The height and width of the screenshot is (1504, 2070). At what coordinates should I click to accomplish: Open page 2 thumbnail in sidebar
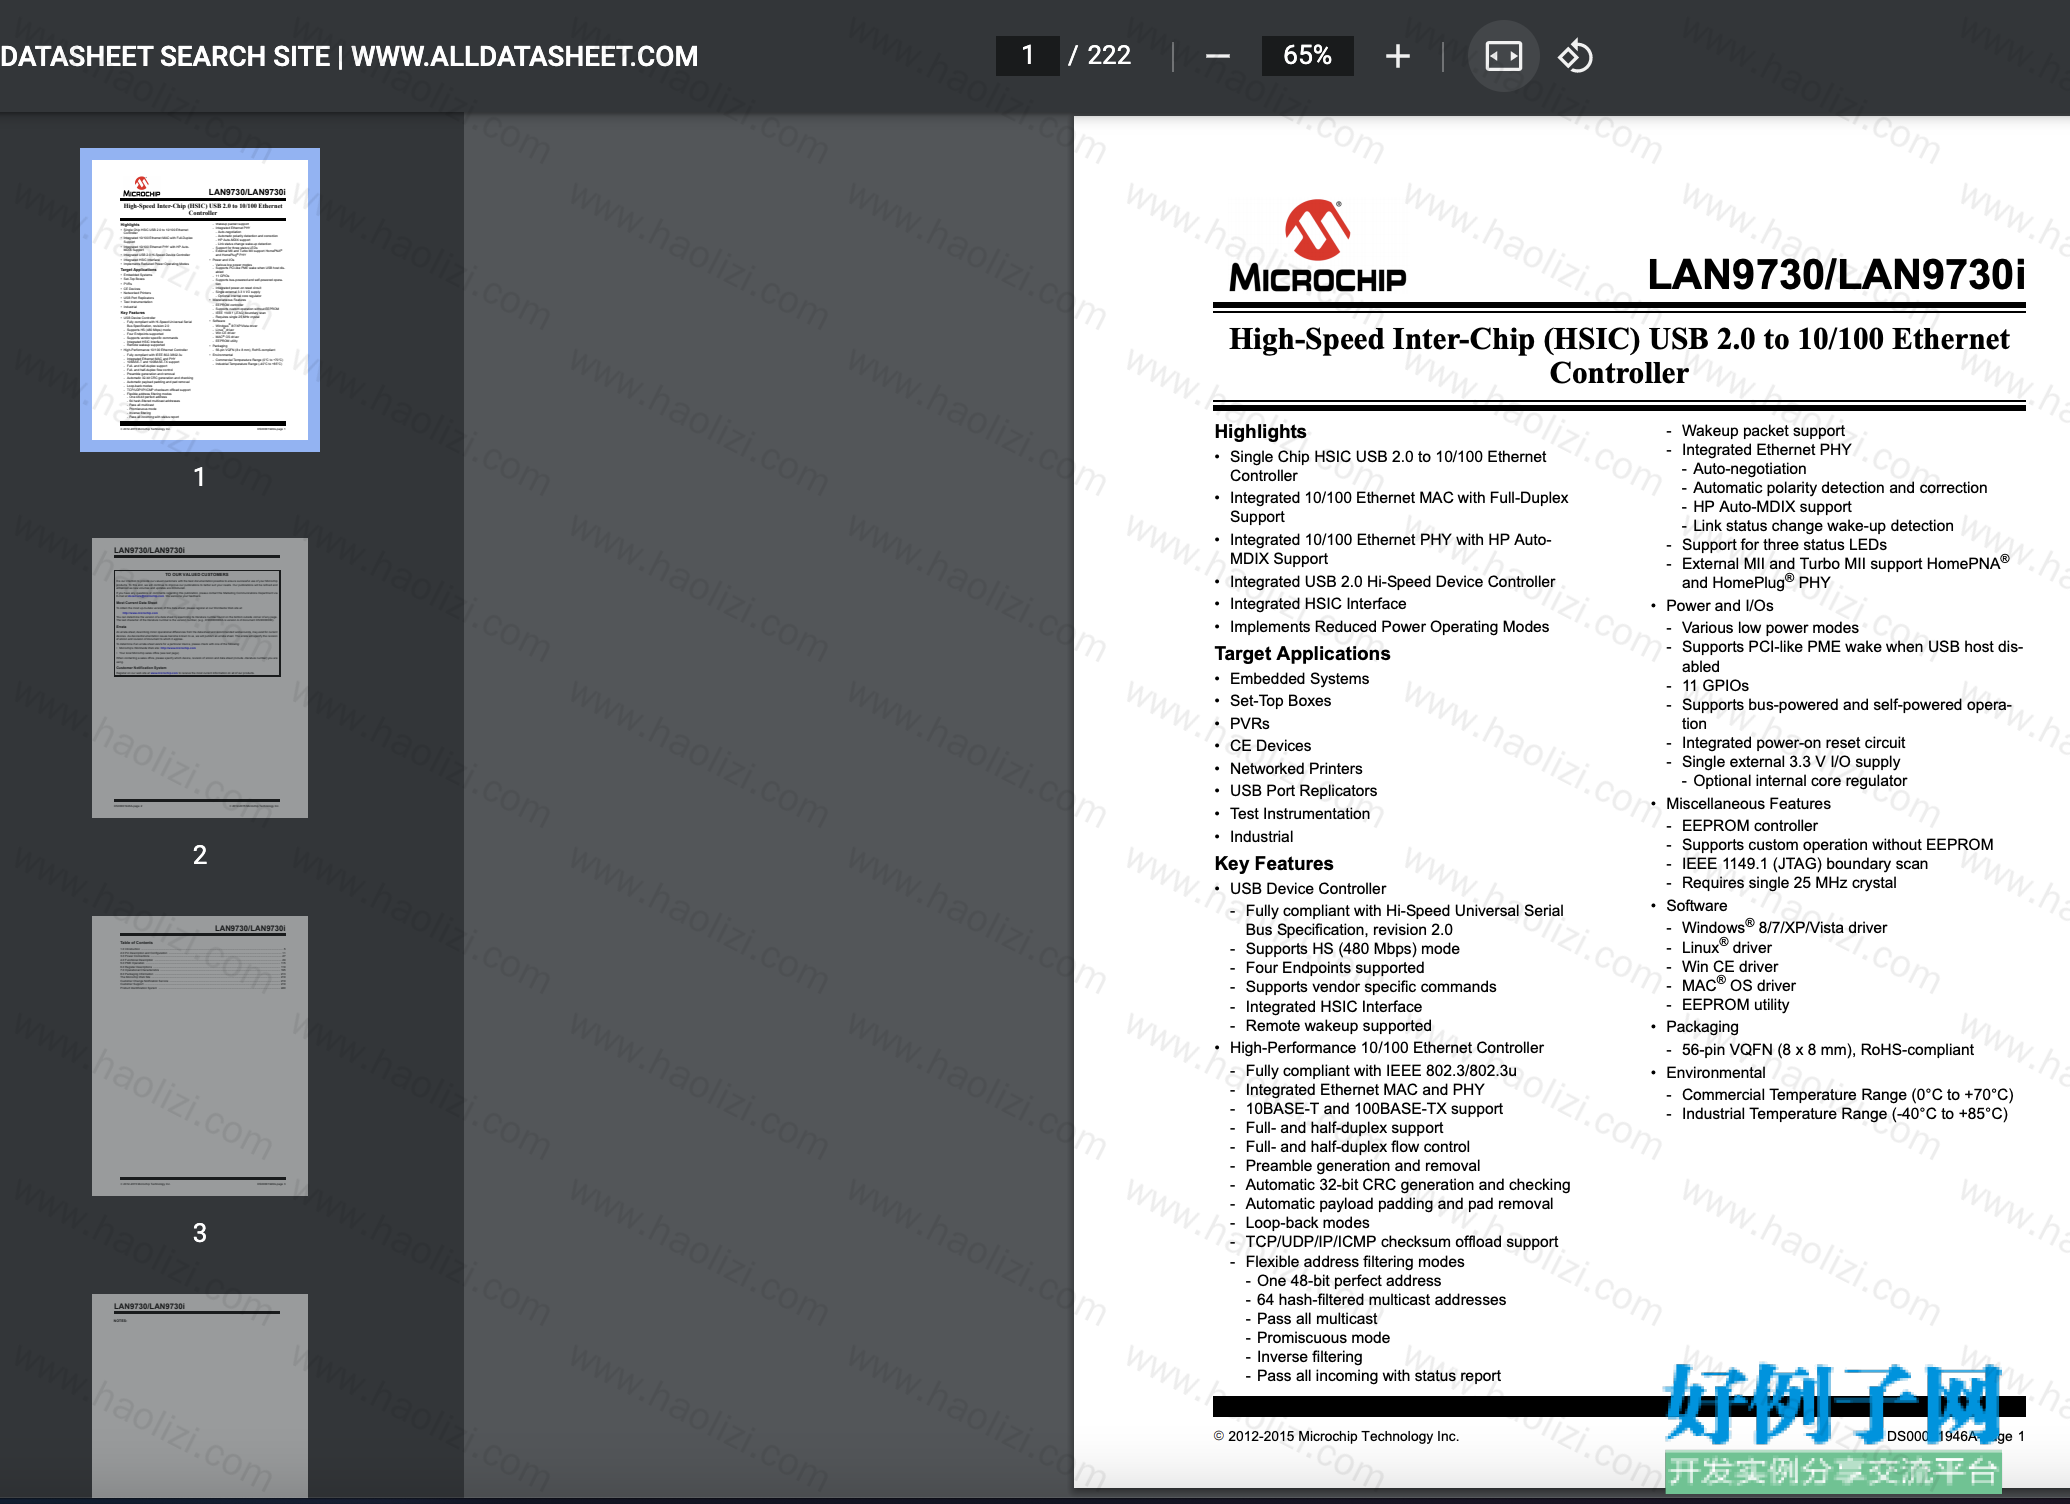[x=200, y=678]
